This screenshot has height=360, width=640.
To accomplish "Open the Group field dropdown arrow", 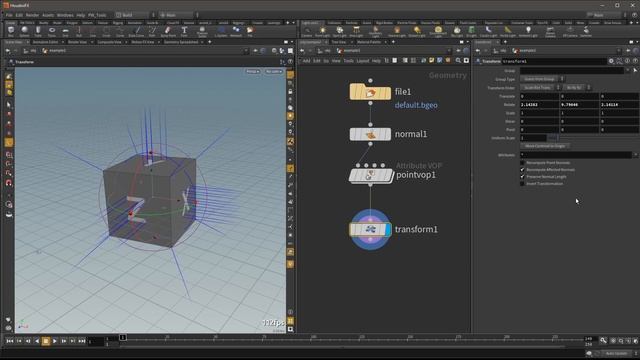I will 628,70.
